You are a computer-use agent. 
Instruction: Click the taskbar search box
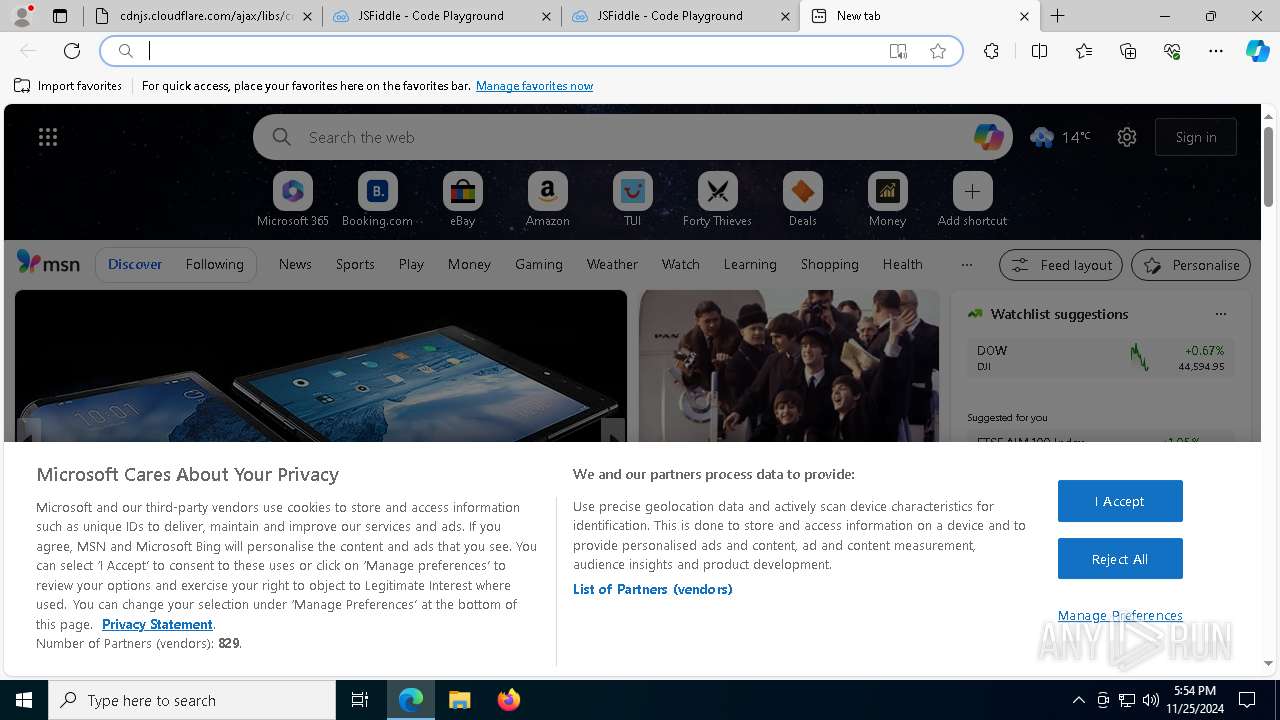point(192,700)
